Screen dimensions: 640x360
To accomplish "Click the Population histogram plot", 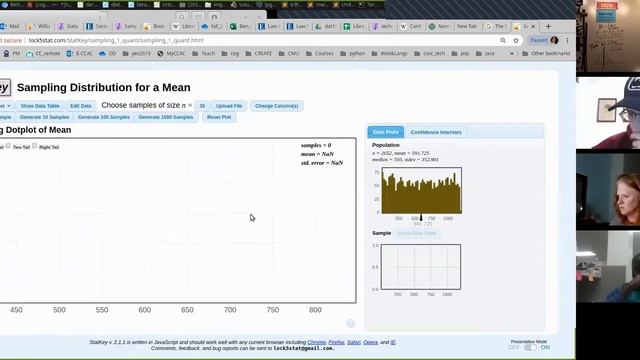I will coord(422,190).
